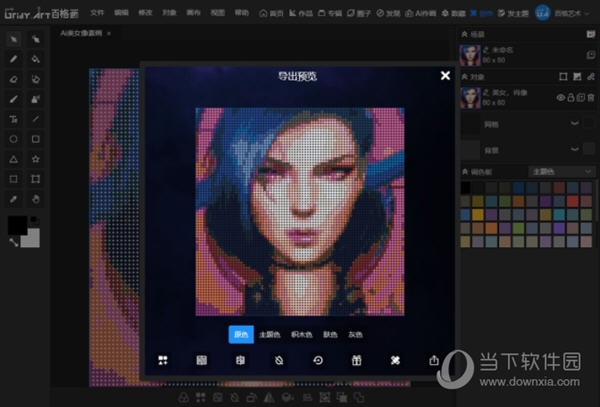Image resolution: width=600 pixels, height=407 pixels.
Task: Choose the black swatch in the palette
Action: click(x=465, y=187)
